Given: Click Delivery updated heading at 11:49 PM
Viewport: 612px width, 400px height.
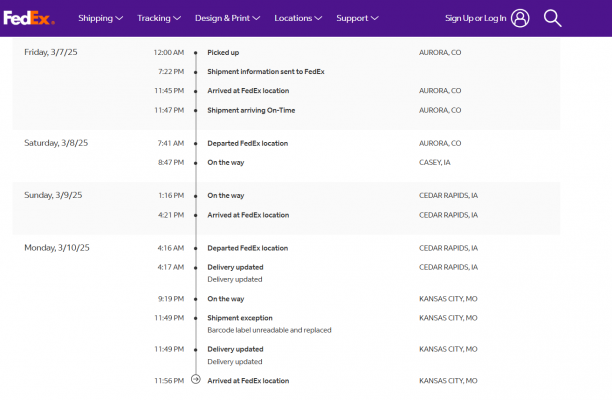Looking at the screenshot, I should [235, 349].
